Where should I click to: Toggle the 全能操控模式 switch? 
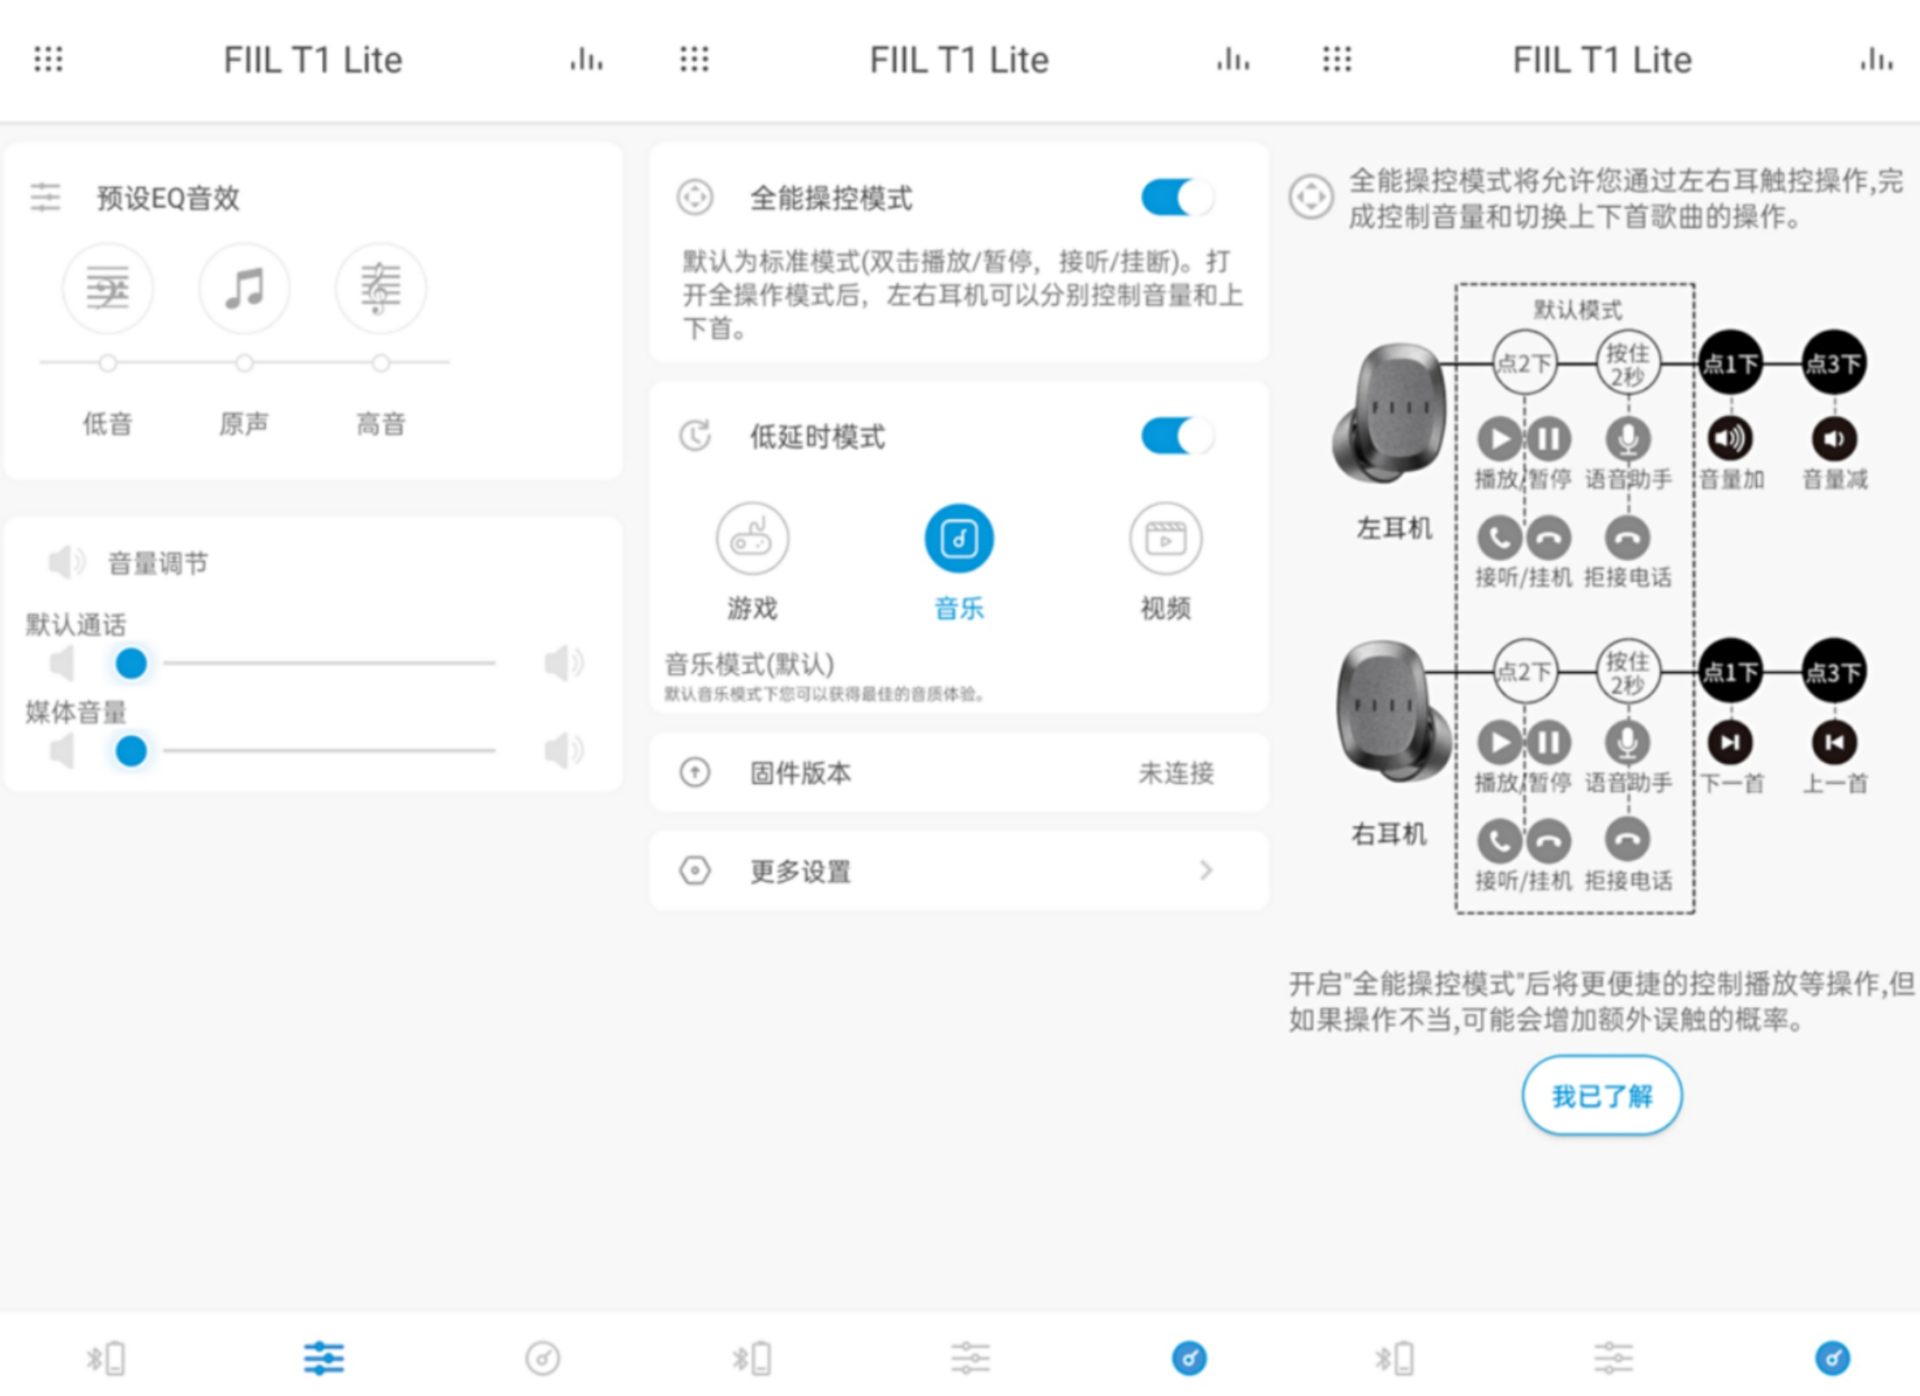[x=1177, y=198]
